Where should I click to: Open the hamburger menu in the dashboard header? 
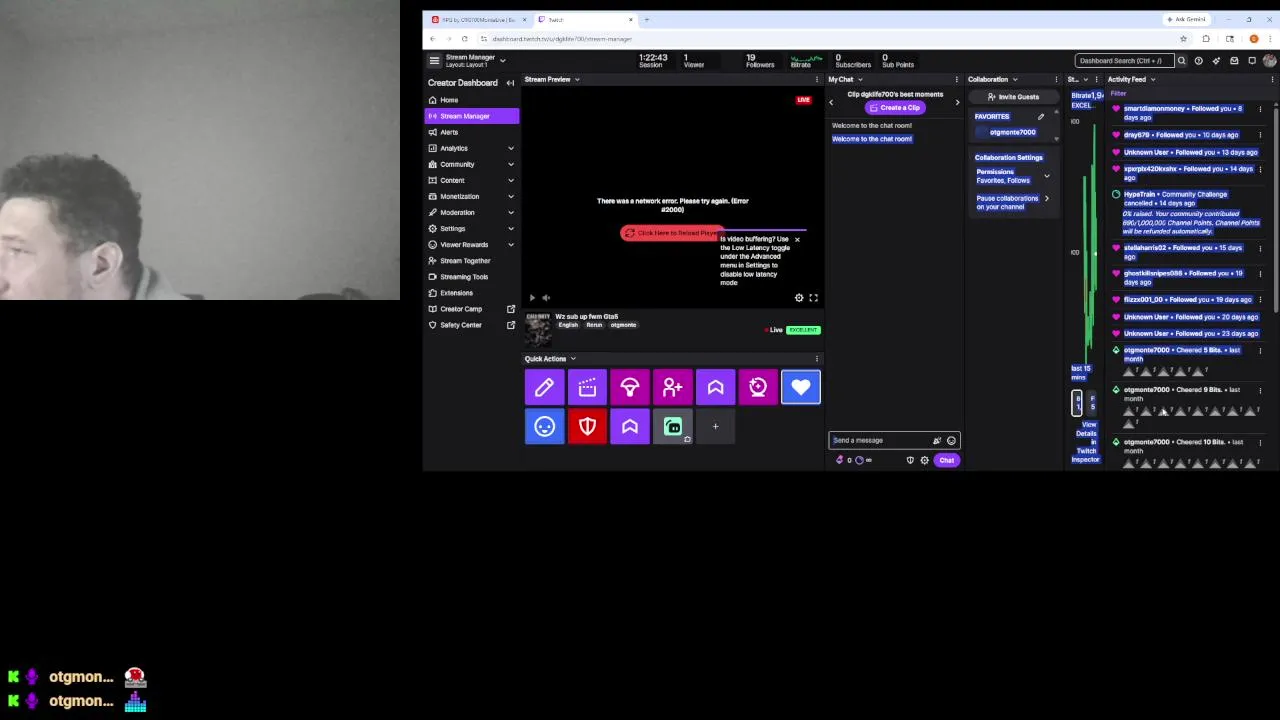(x=434, y=61)
